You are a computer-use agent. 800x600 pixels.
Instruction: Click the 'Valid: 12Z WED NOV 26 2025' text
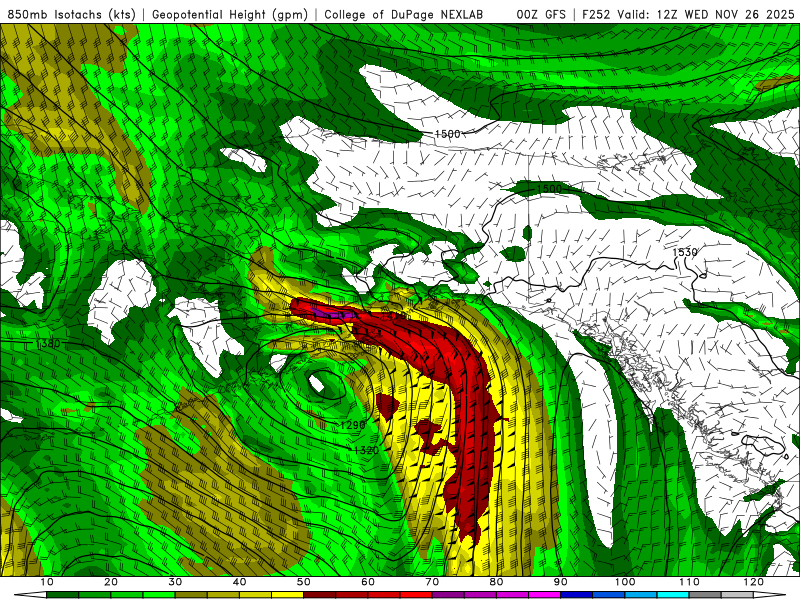(x=705, y=14)
